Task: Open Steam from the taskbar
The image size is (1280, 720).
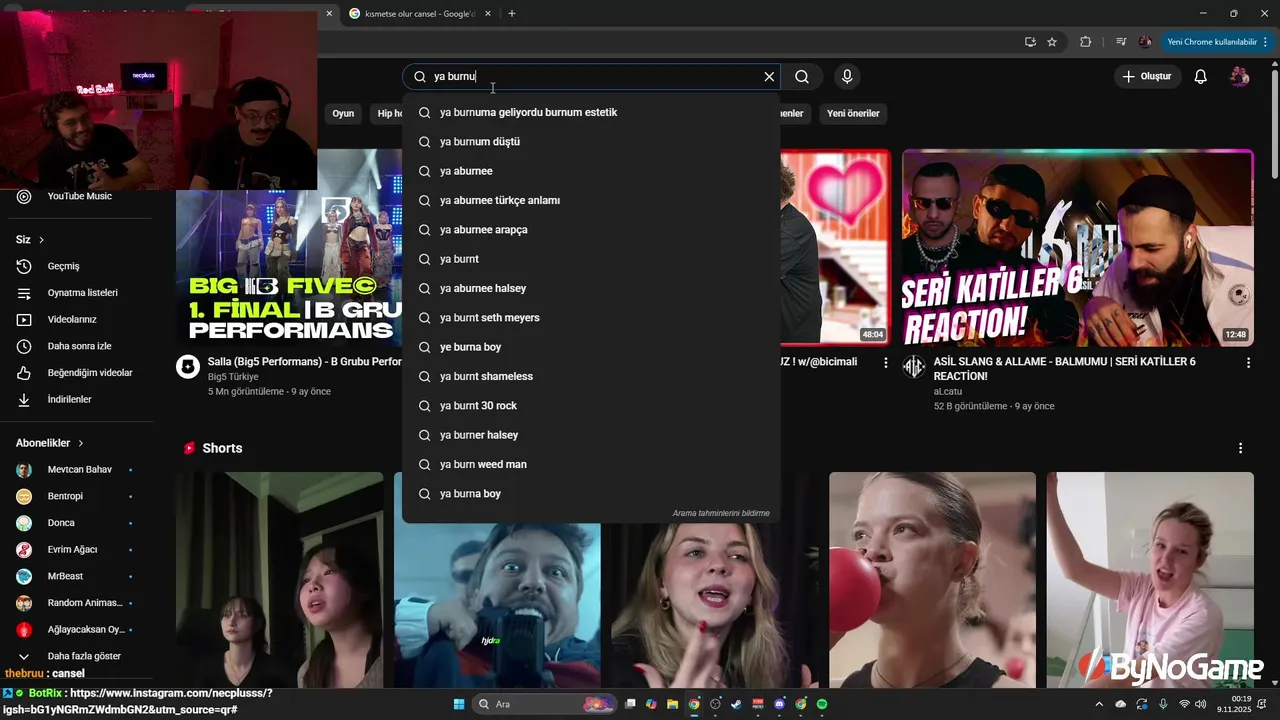Action: pyautogui.click(x=737, y=704)
